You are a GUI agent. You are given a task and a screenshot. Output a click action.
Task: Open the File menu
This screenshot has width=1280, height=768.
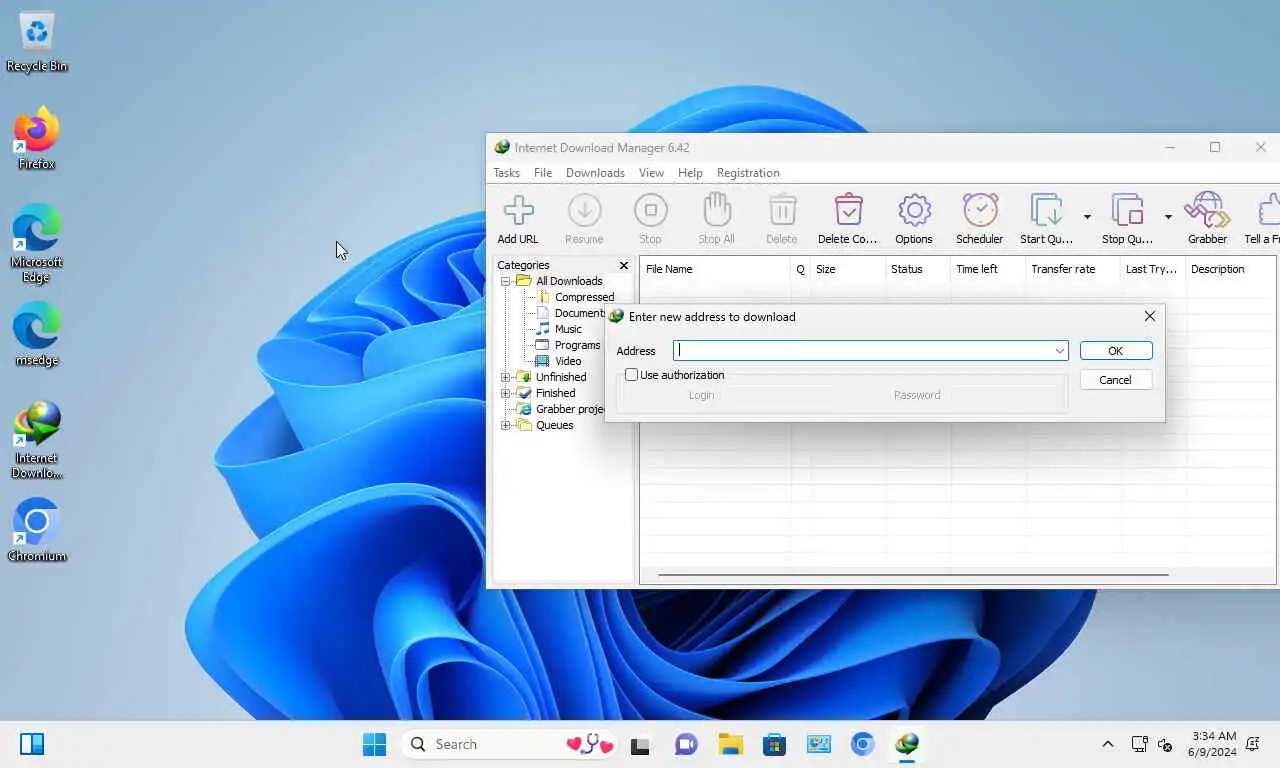(x=543, y=173)
